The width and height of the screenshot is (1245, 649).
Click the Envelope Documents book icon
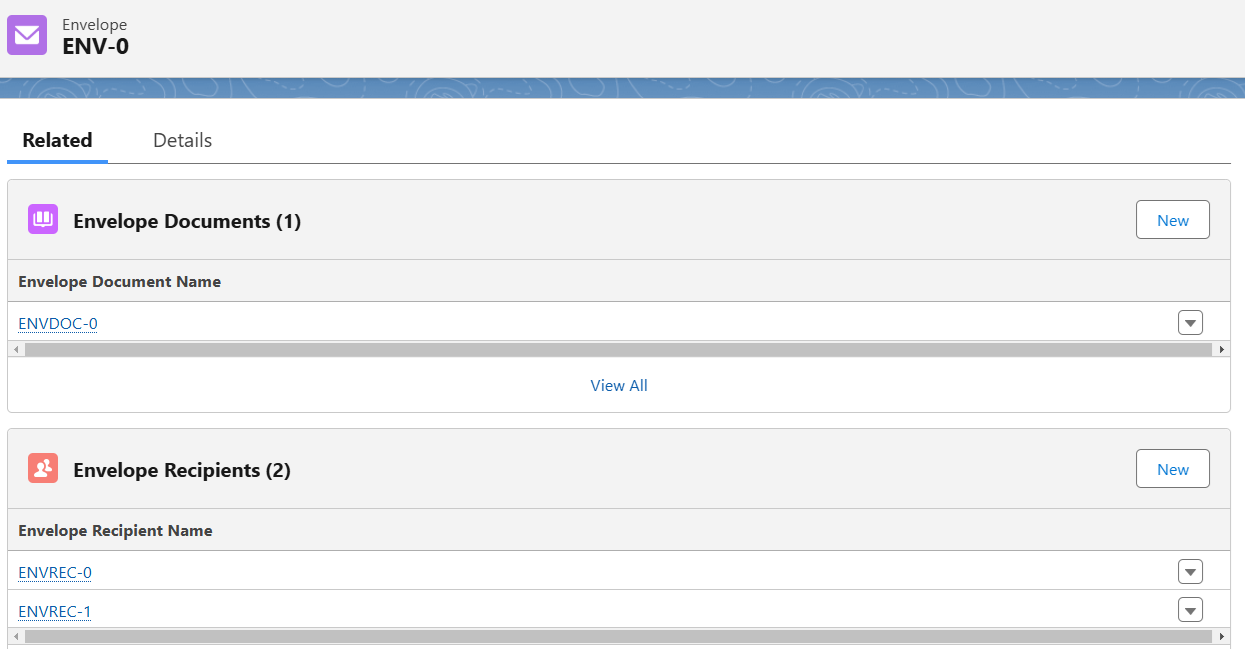tap(43, 220)
